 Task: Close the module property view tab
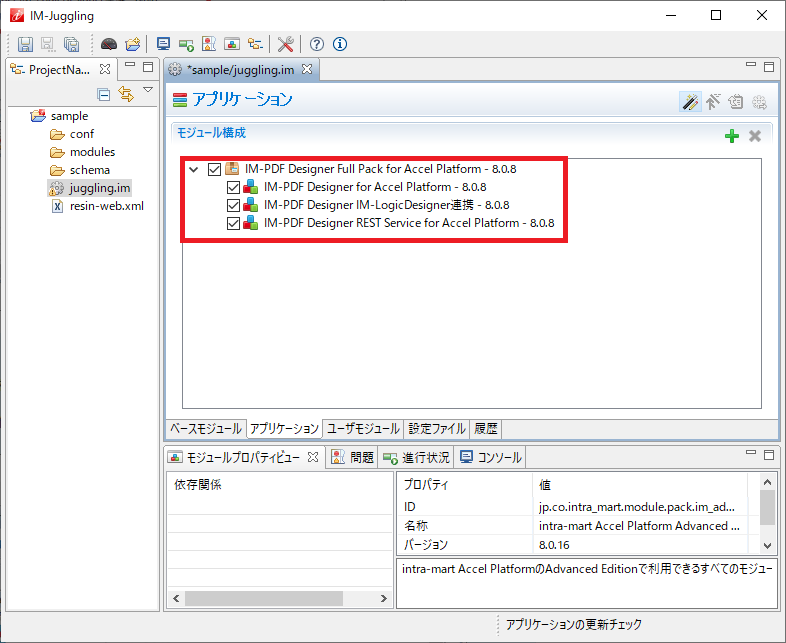click(x=313, y=457)
